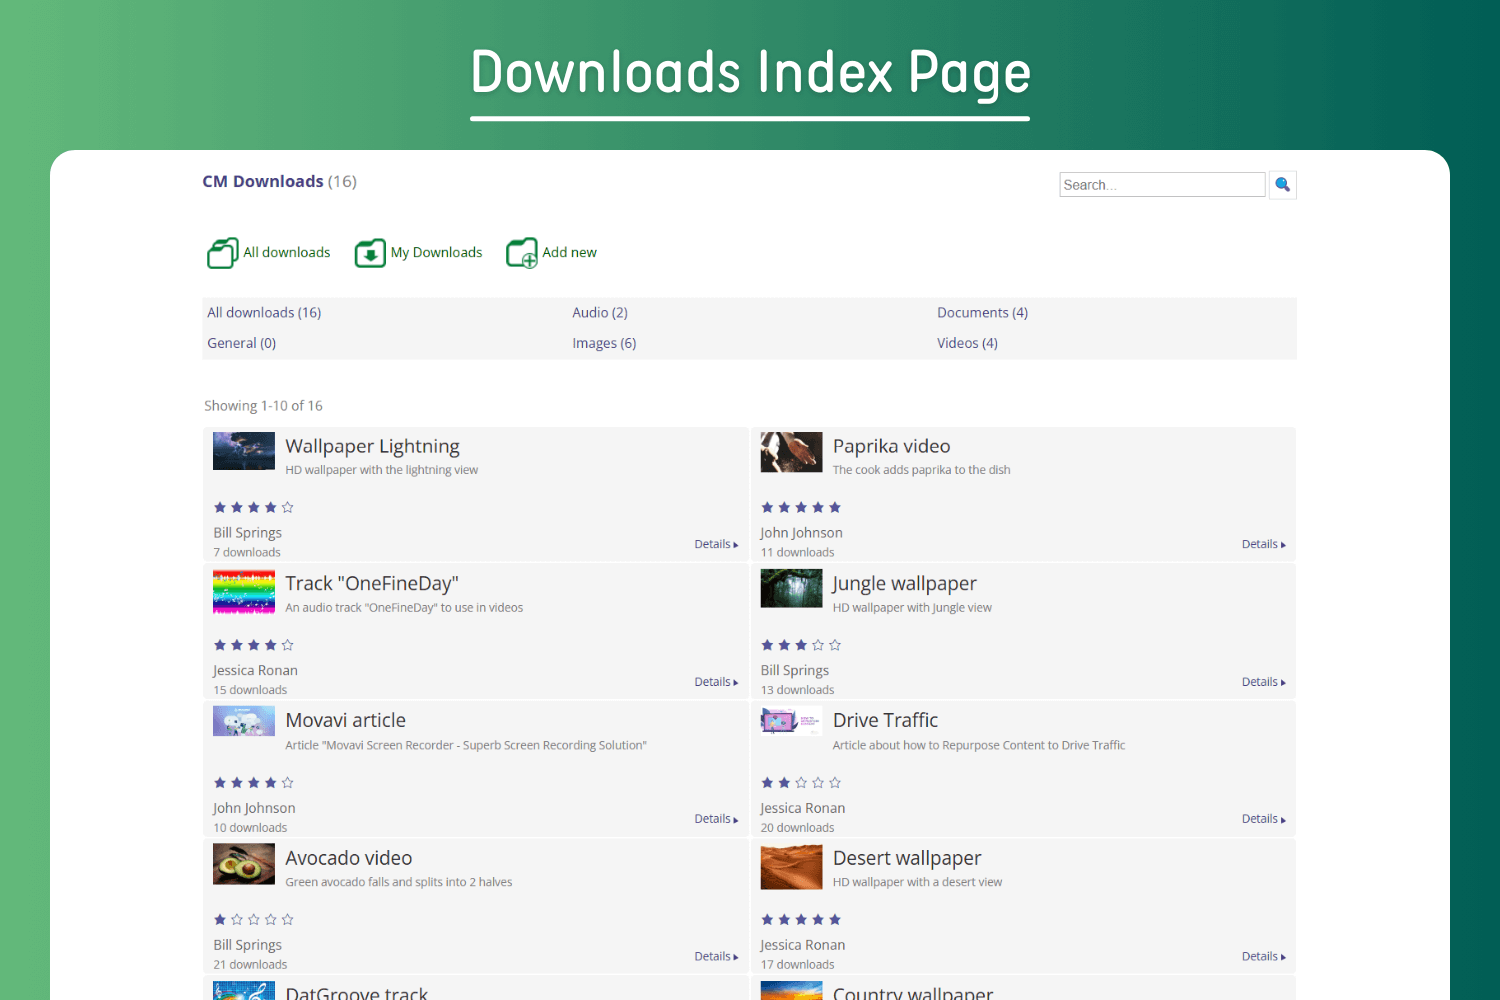This screenshot has width=1500, height=1000.
Task: Click author Jessica Ronan under Track OneFineDay
Action: [255, 671]
